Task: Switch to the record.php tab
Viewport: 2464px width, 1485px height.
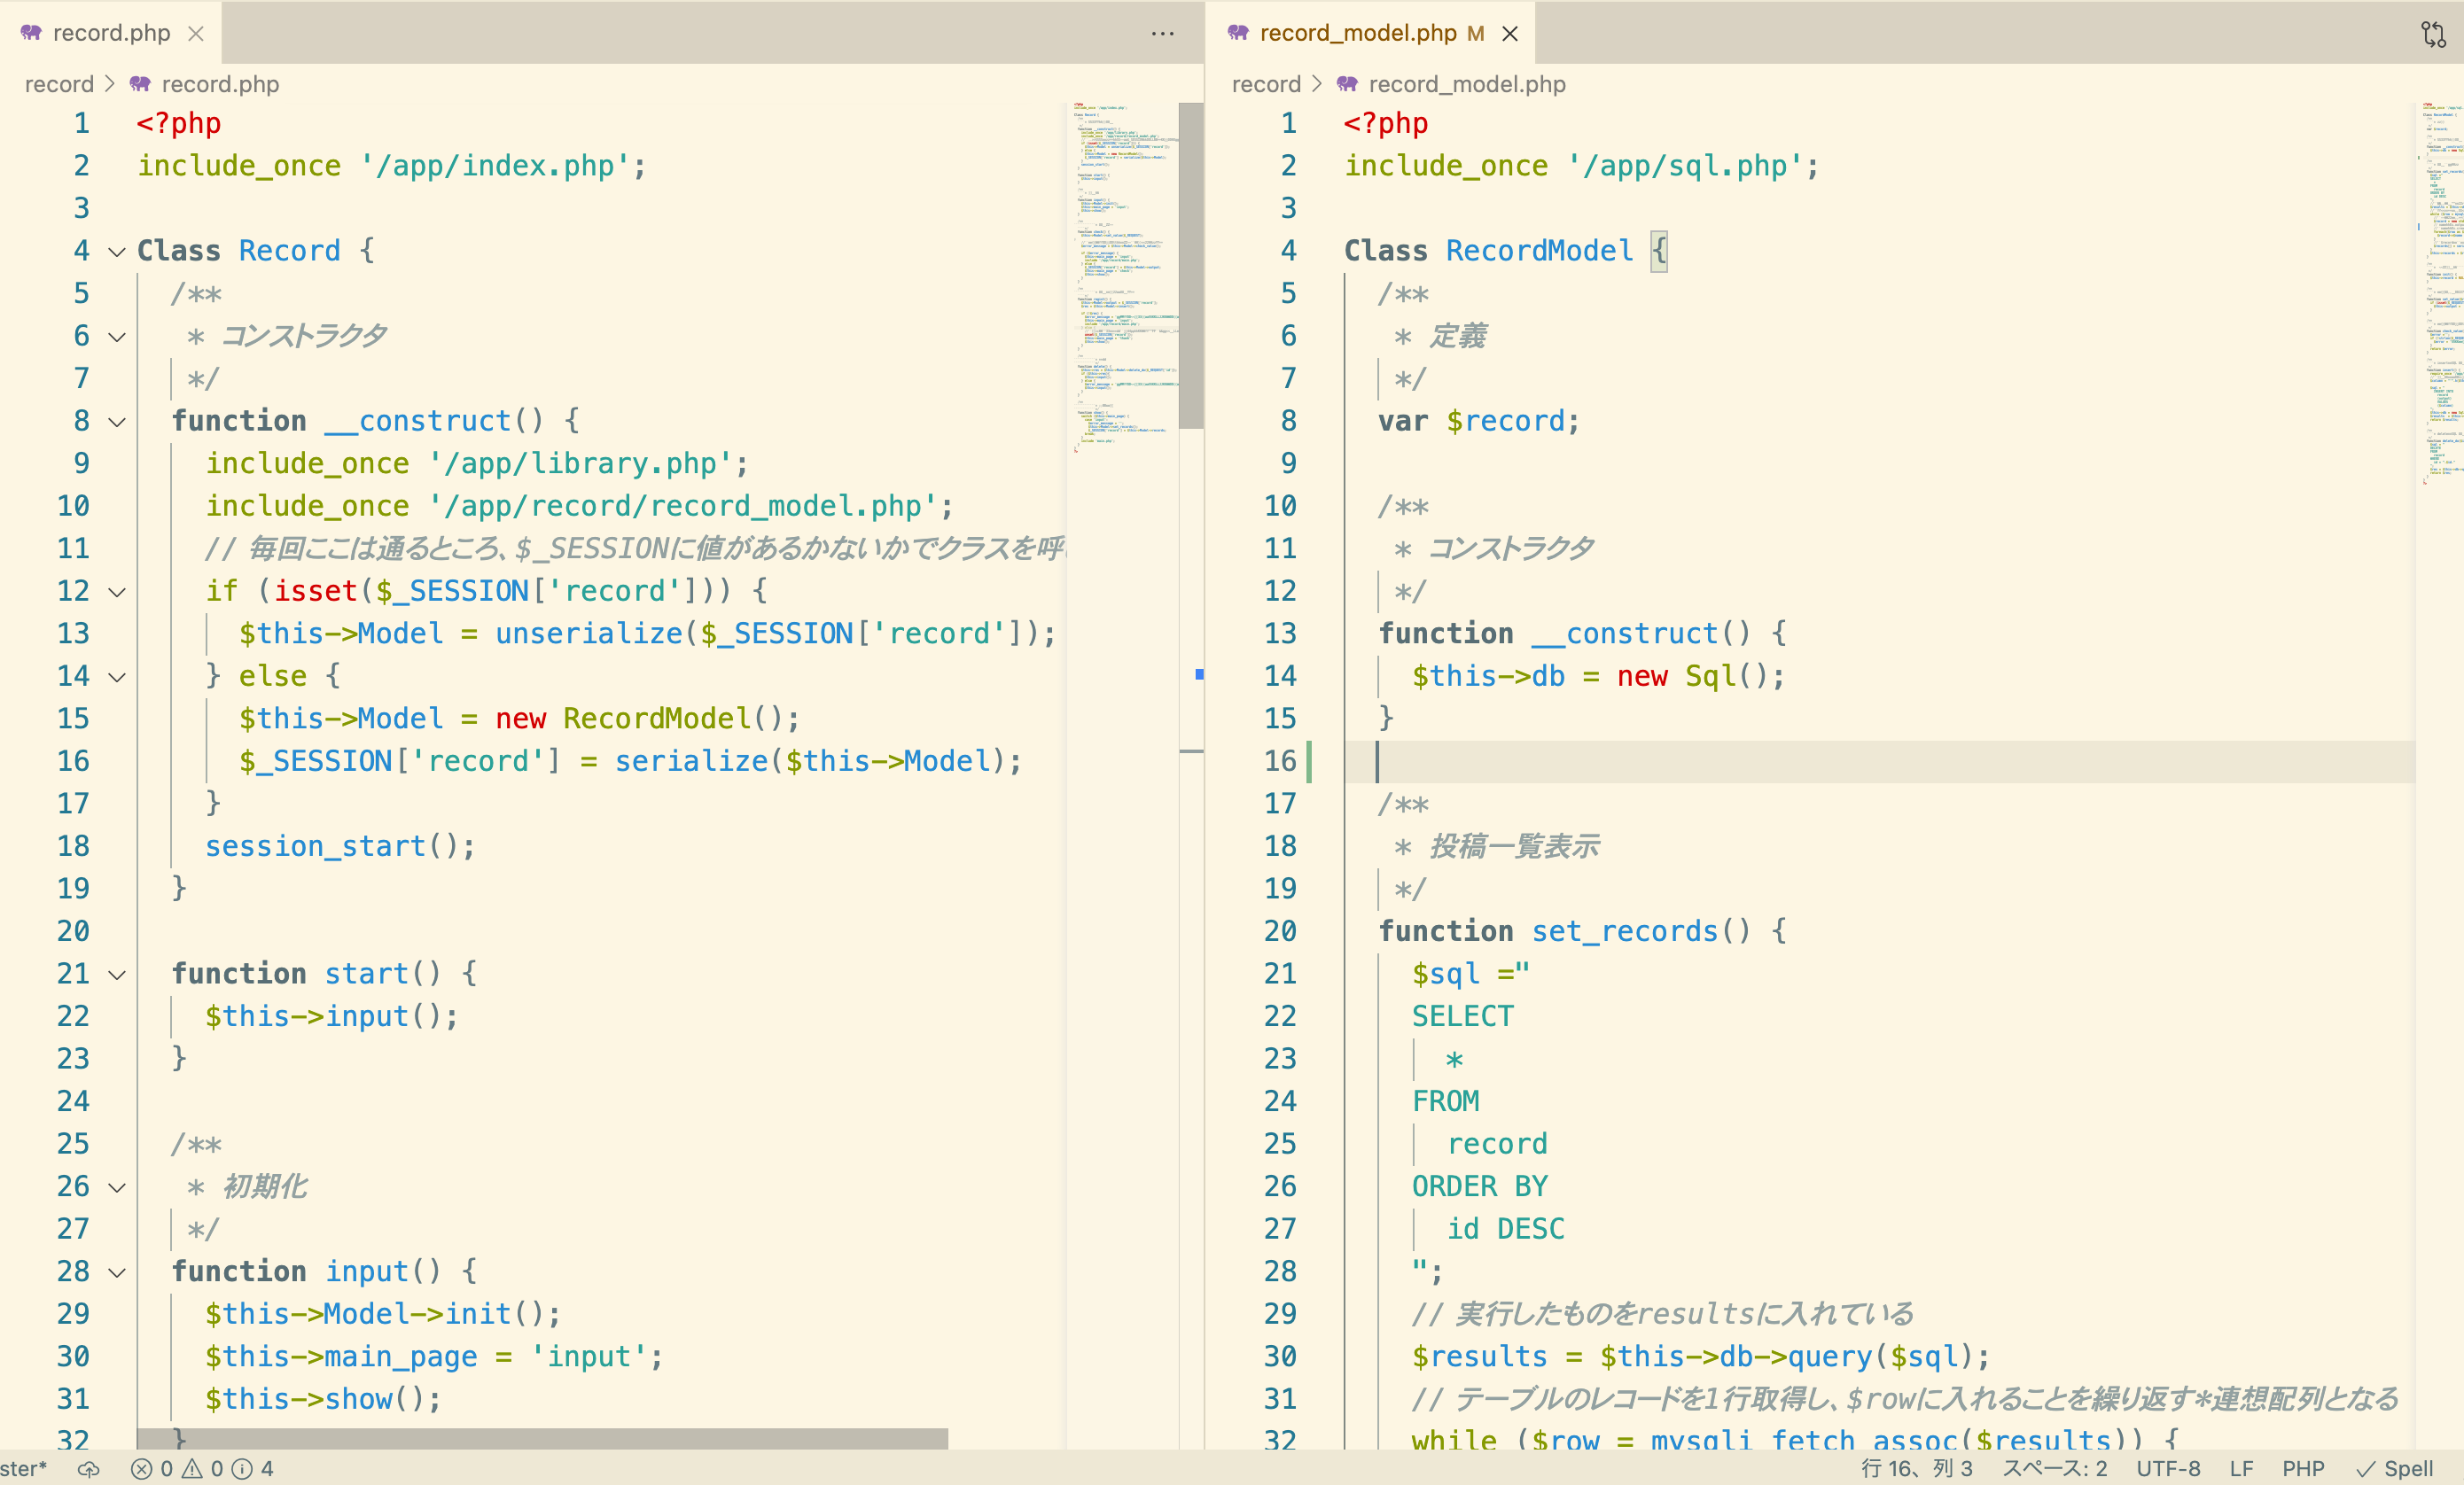Action: [110, 33]
